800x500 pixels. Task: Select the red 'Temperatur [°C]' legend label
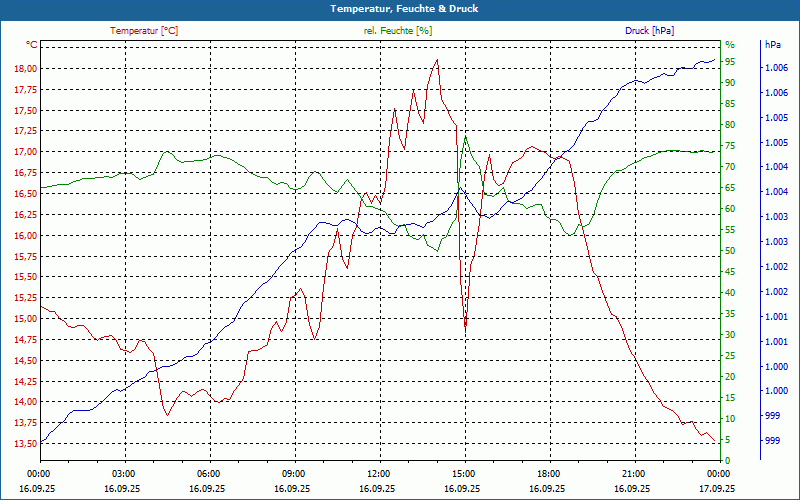pos(144,31)
